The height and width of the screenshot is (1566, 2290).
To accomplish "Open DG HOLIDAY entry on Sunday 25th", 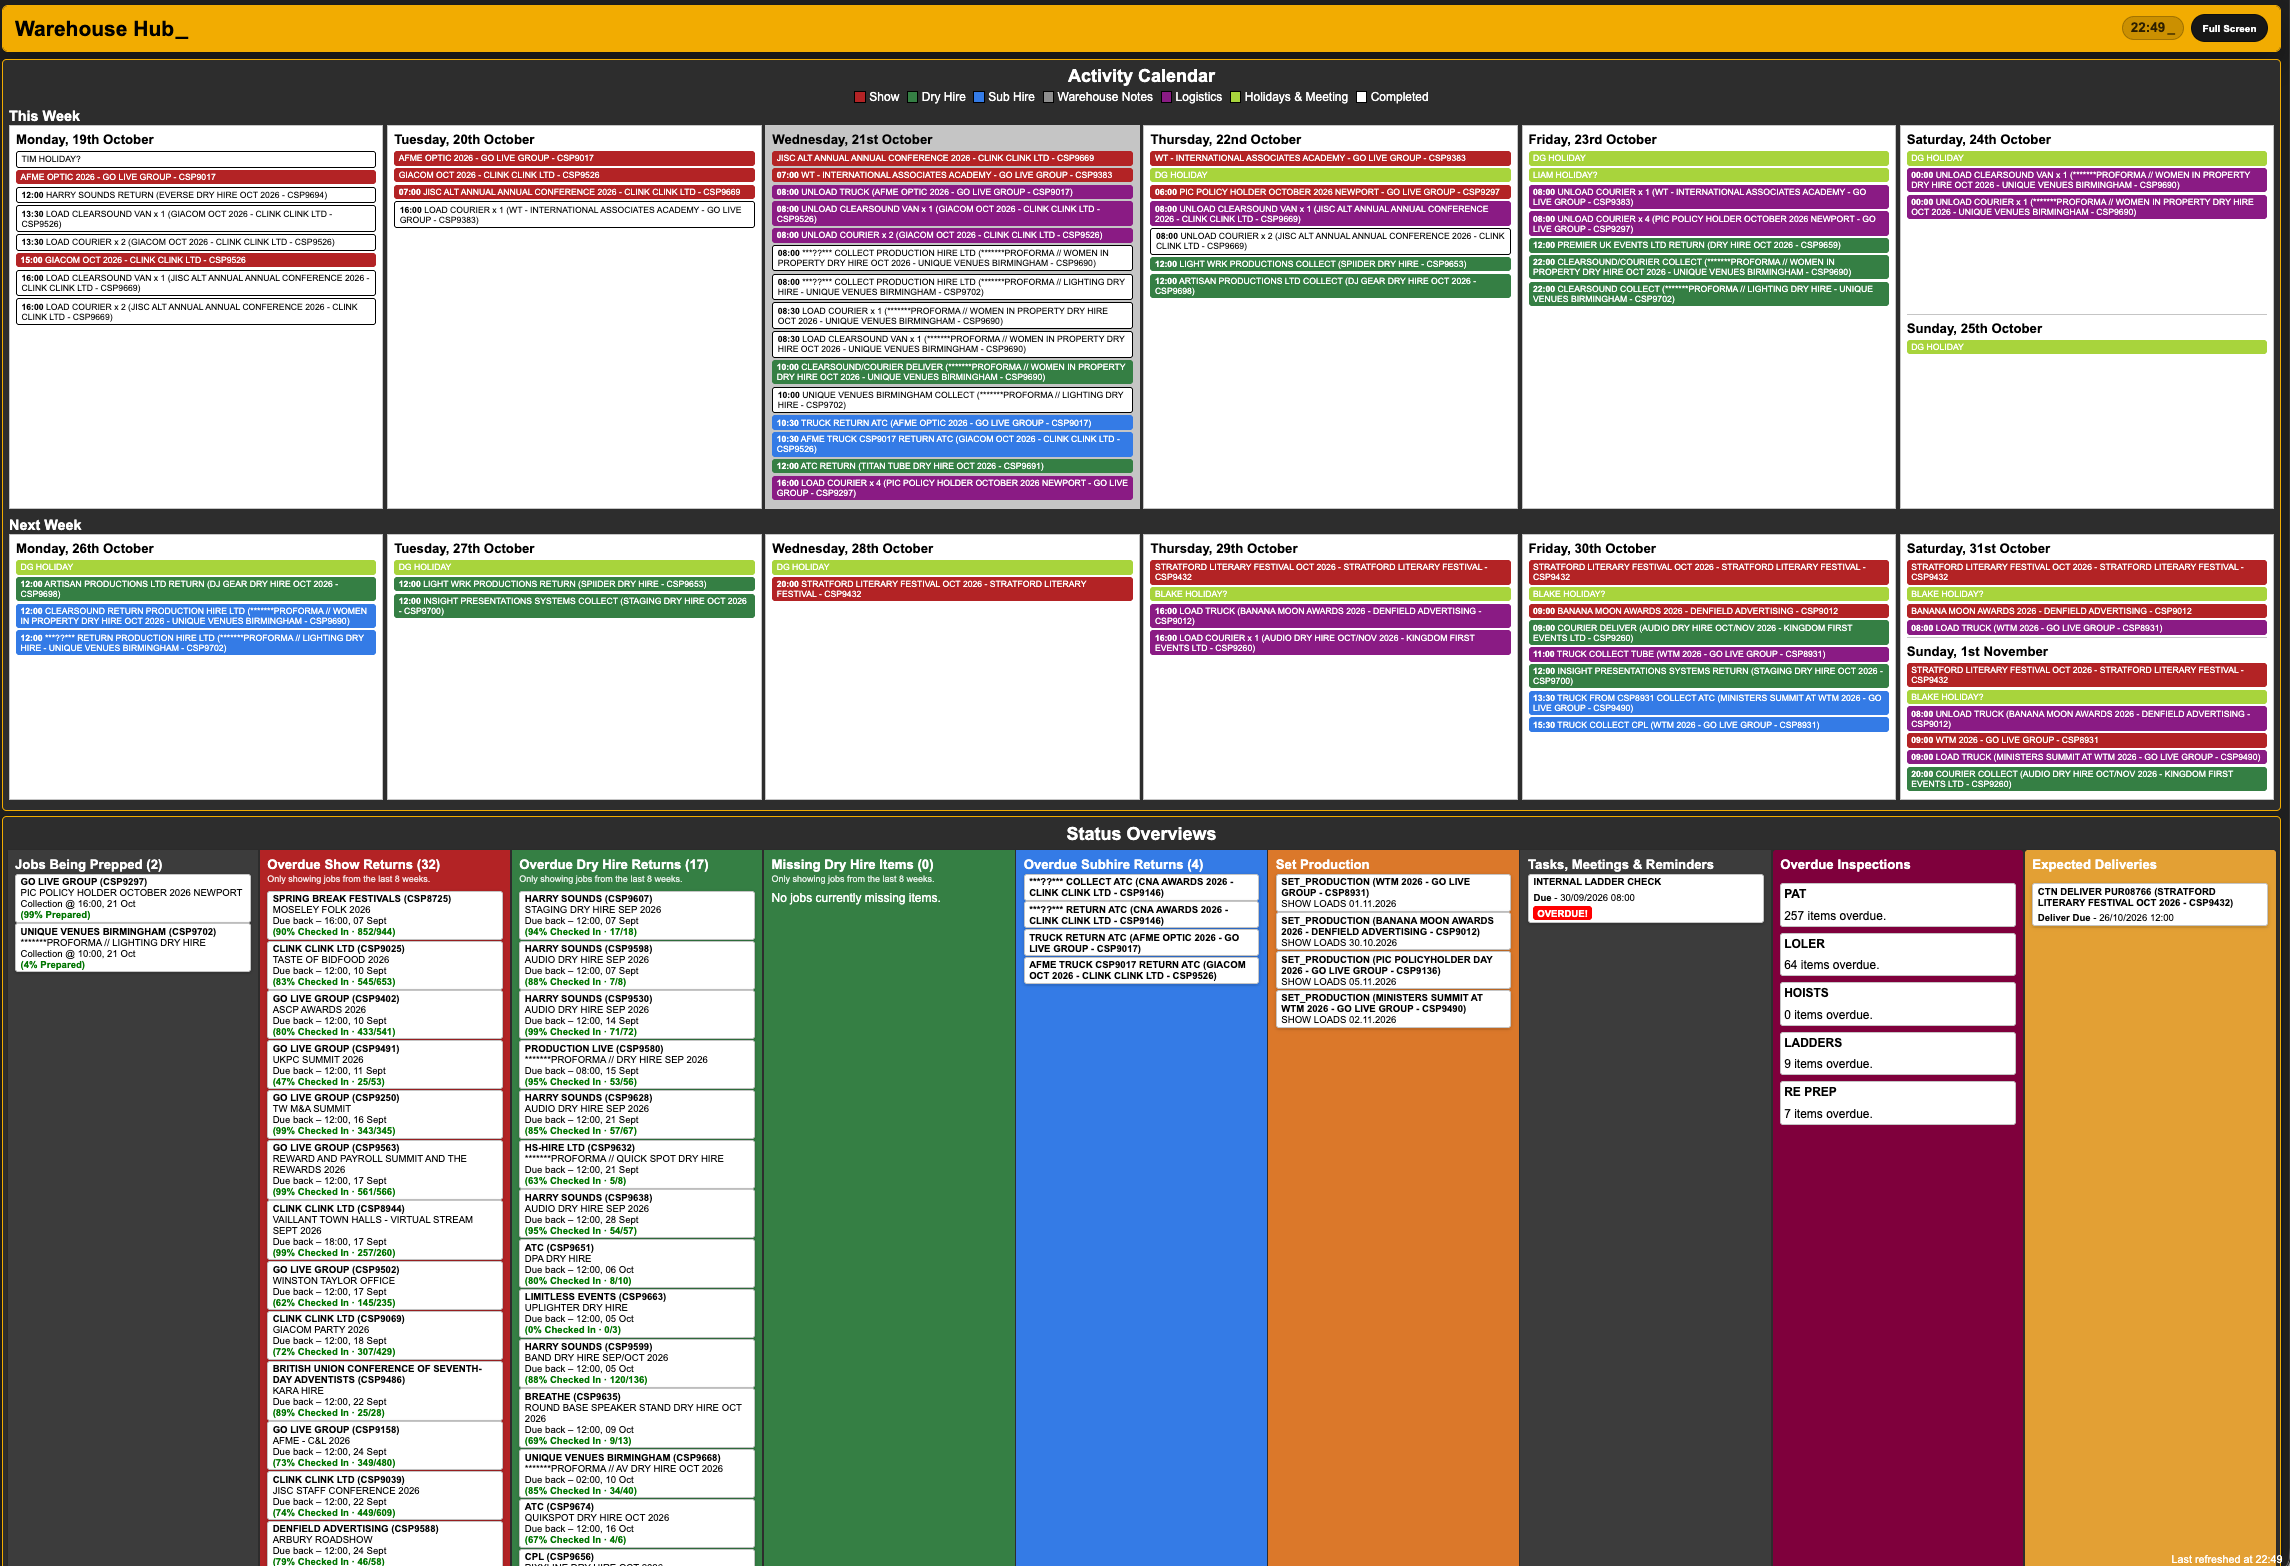I will click(2086, 347).
